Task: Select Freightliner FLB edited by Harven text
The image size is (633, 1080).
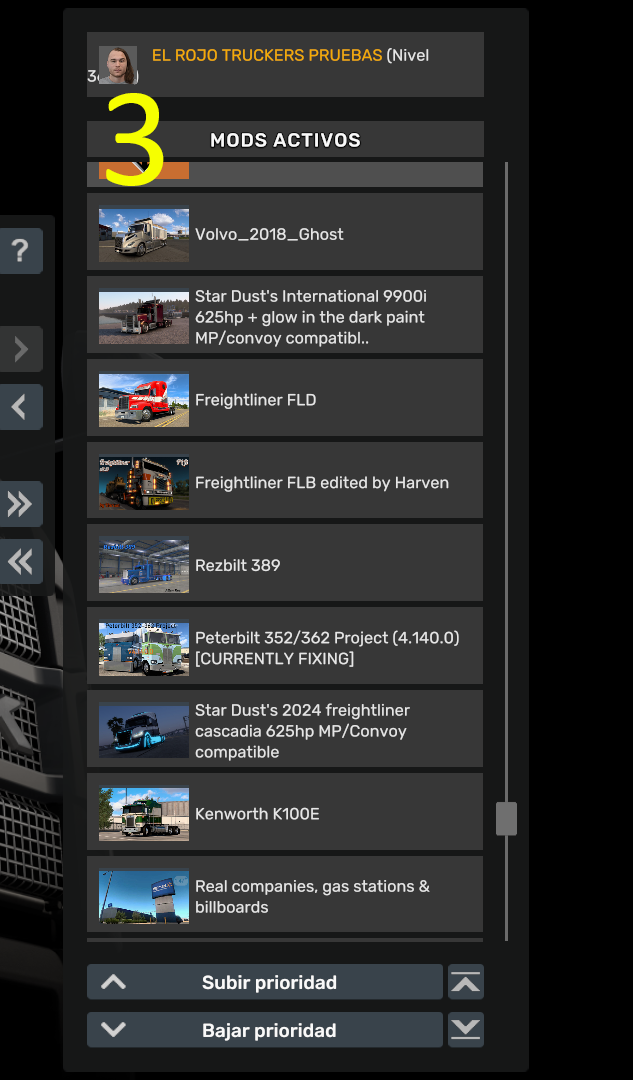Action: pos(322,483)
